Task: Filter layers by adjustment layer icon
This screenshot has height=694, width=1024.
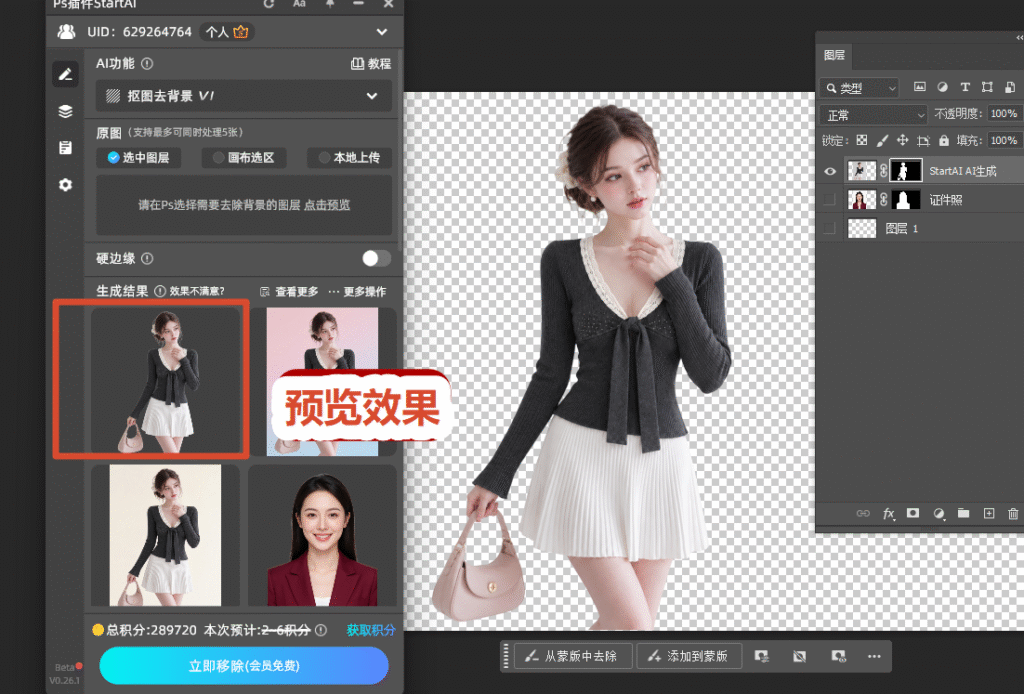Action: (x=942, y=87)
